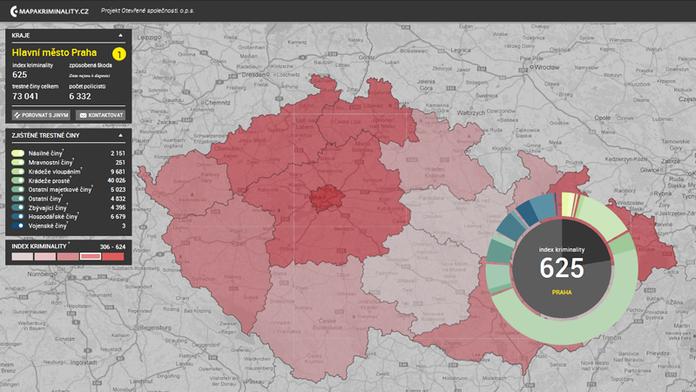This screenshot has height=392, width=696.
Task: Click the yellow Násilné činy segment in donut chart
Action: pyautogui.click(x=567, y=205)
